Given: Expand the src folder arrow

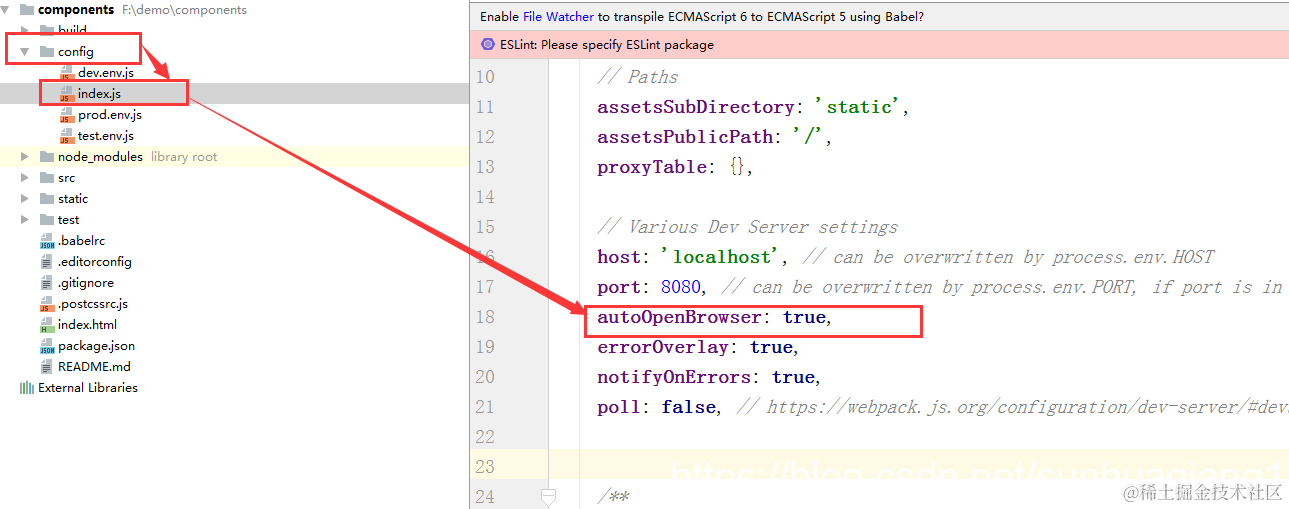Looking at the screenshot, I should (25, 178).
